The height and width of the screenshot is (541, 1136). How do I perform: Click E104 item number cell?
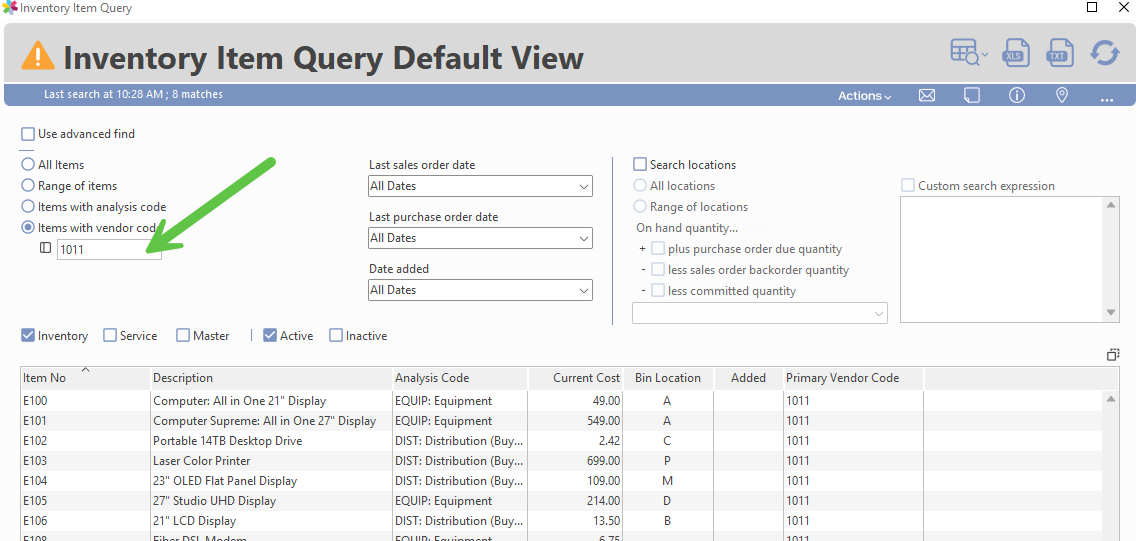point(85,481)
